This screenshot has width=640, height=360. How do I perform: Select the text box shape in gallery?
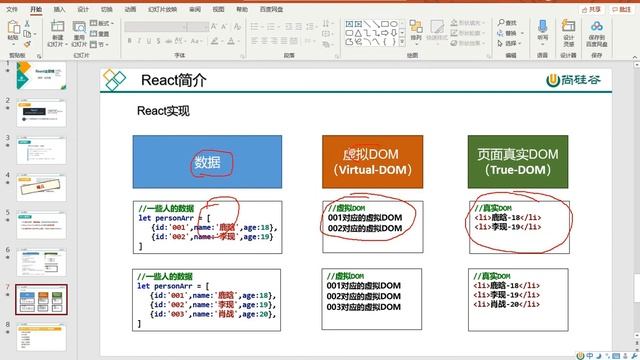tap(349, 24)
